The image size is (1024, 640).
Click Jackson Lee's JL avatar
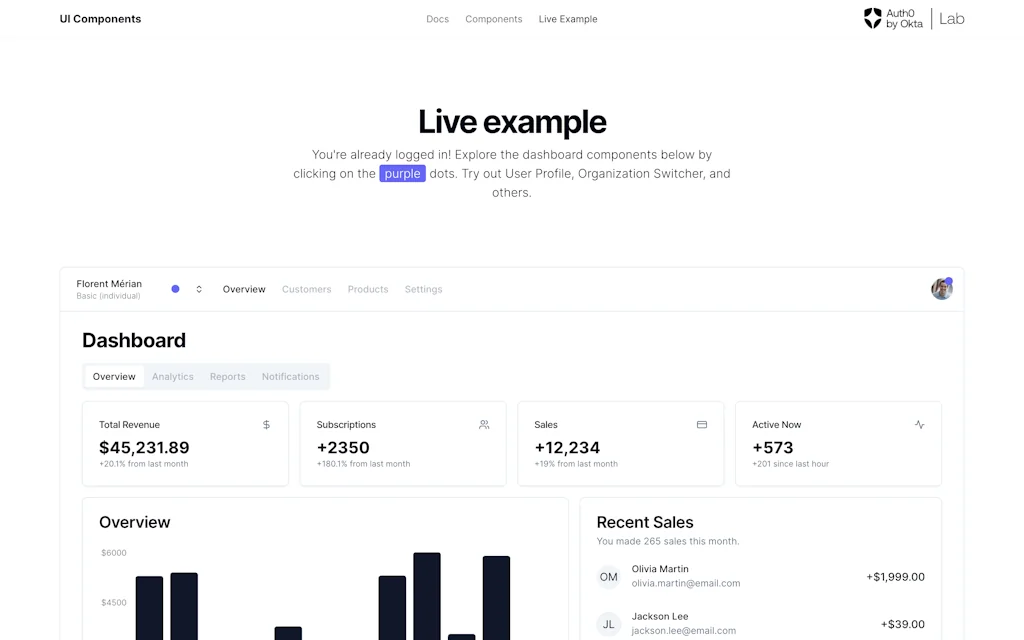coord(608,624)
